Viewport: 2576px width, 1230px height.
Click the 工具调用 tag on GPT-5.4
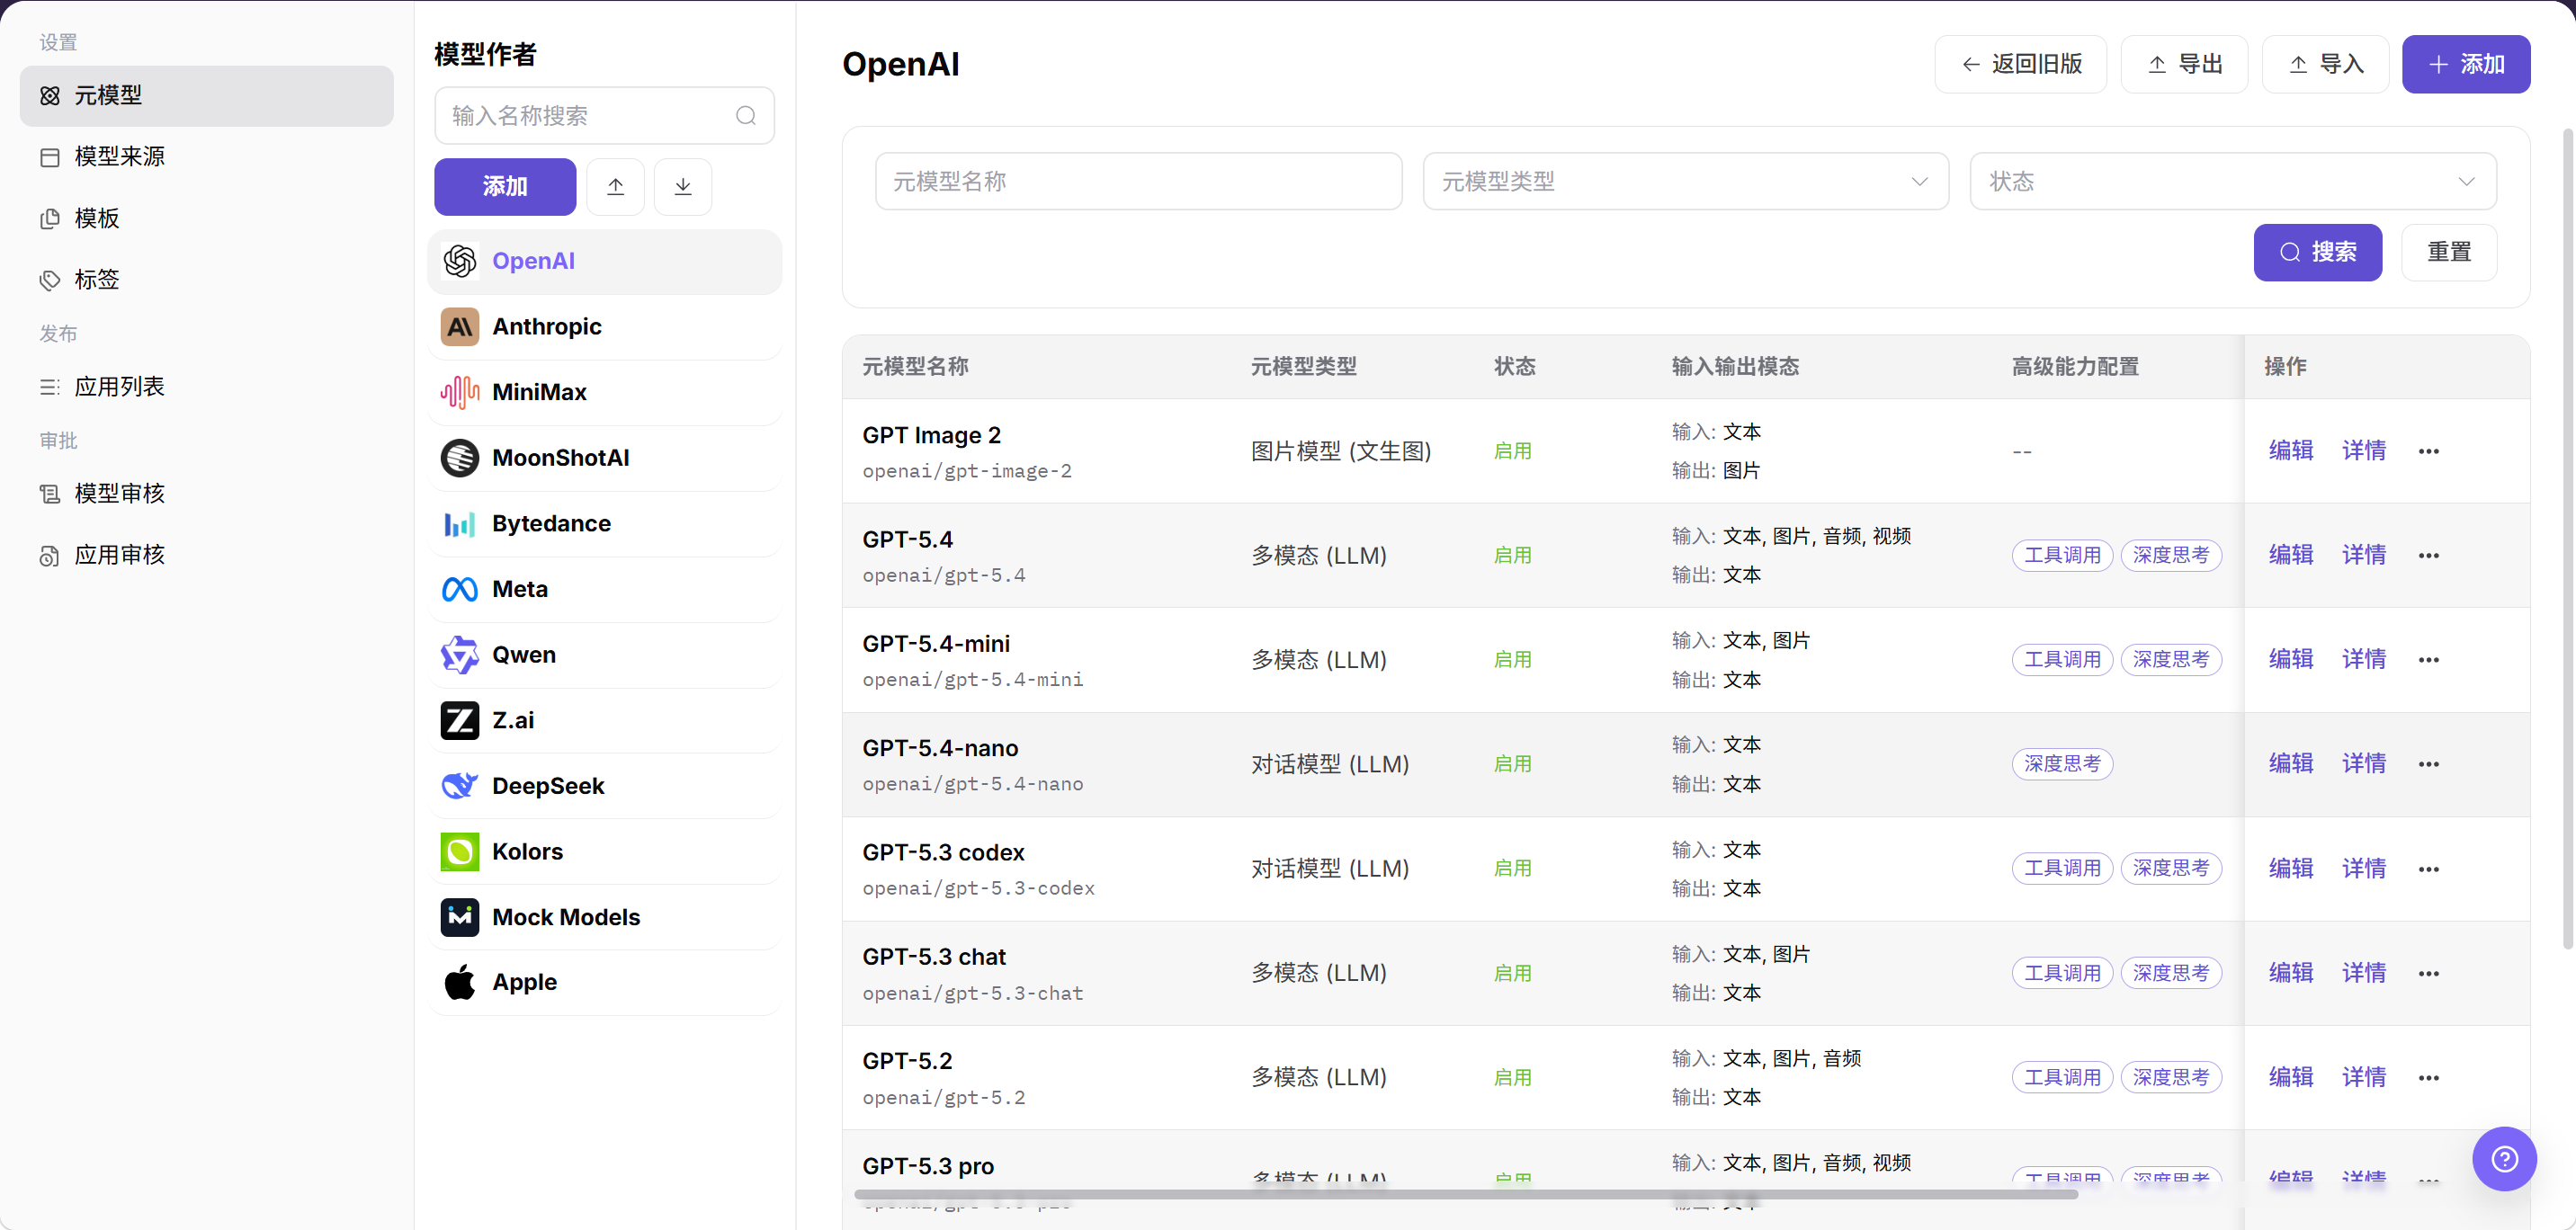(2062, 555)
